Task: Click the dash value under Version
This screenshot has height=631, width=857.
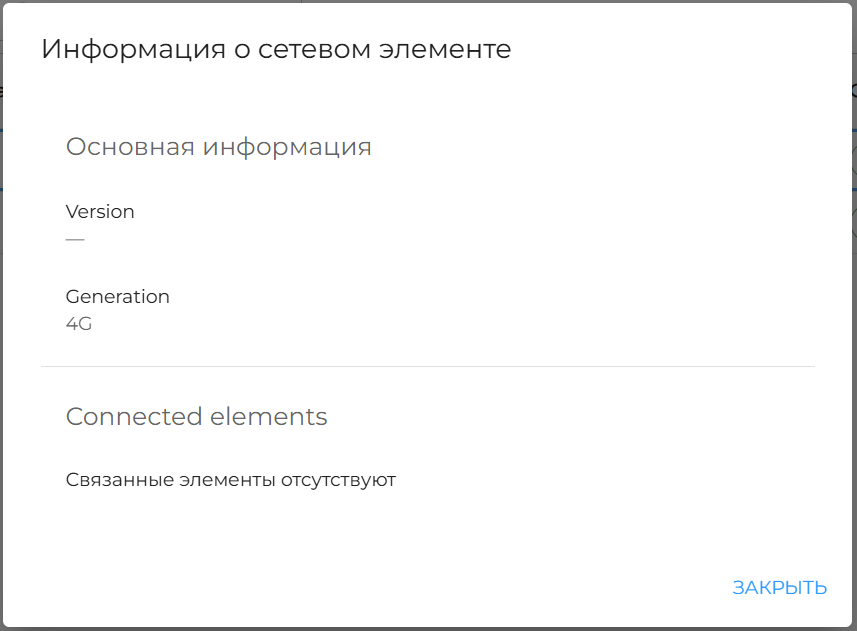Action: pyautogui.click(x=73, y=238)
